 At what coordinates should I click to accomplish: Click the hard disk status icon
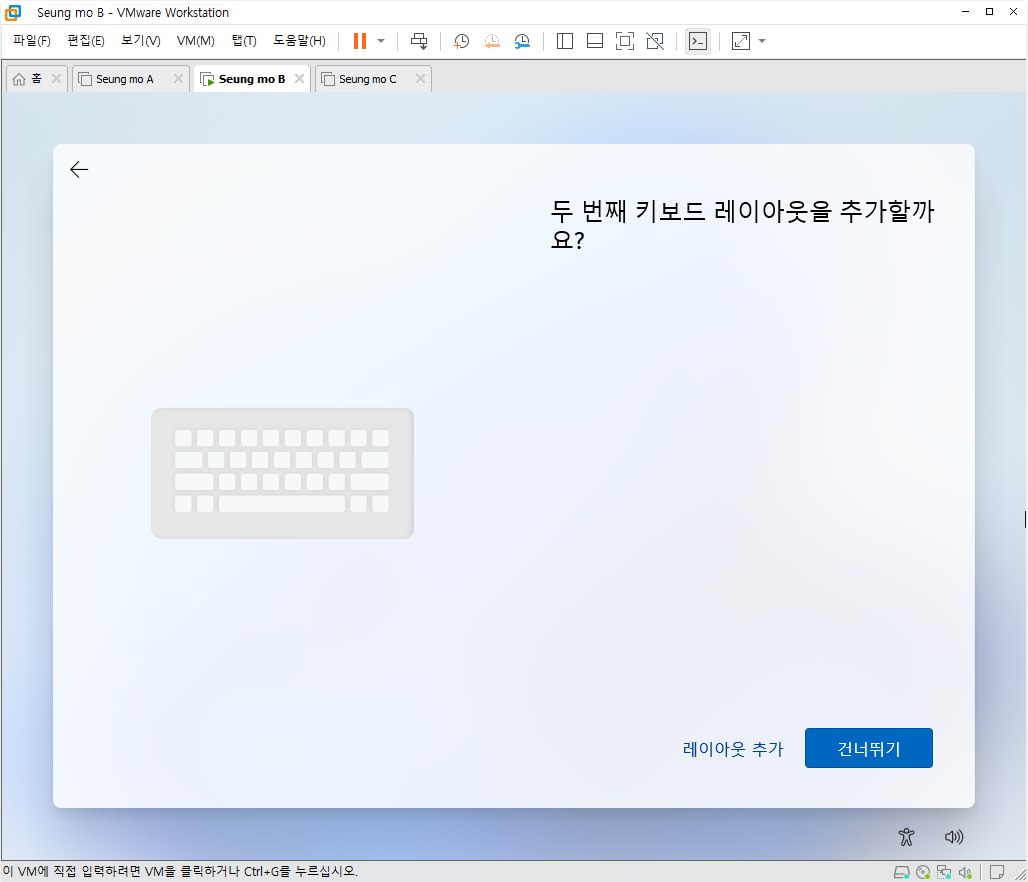tap(902, 872)
